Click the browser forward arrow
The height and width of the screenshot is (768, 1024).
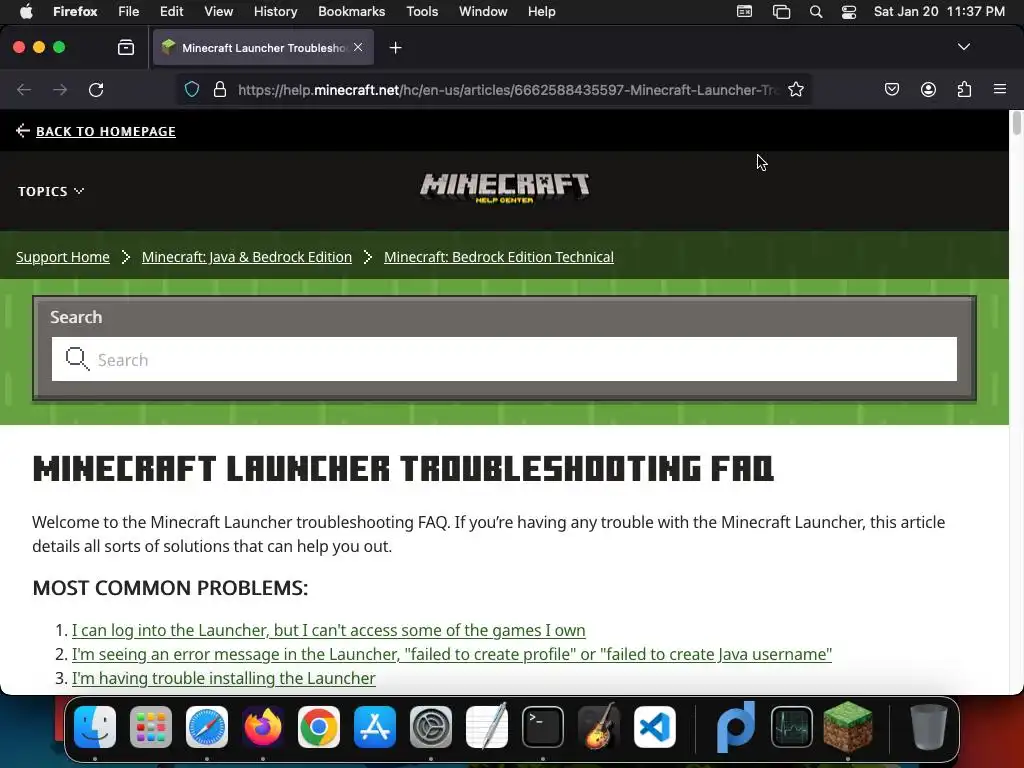pos(60,89)
